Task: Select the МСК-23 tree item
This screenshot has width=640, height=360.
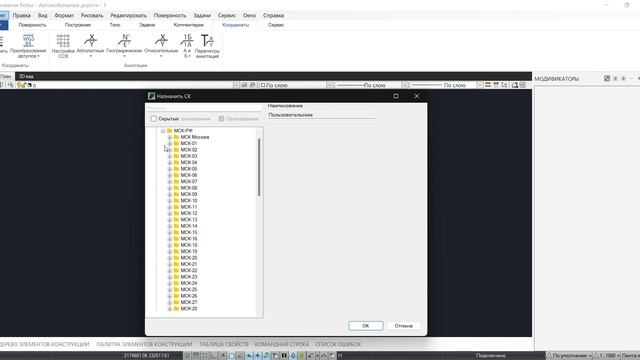Action: tap(189, 277)
